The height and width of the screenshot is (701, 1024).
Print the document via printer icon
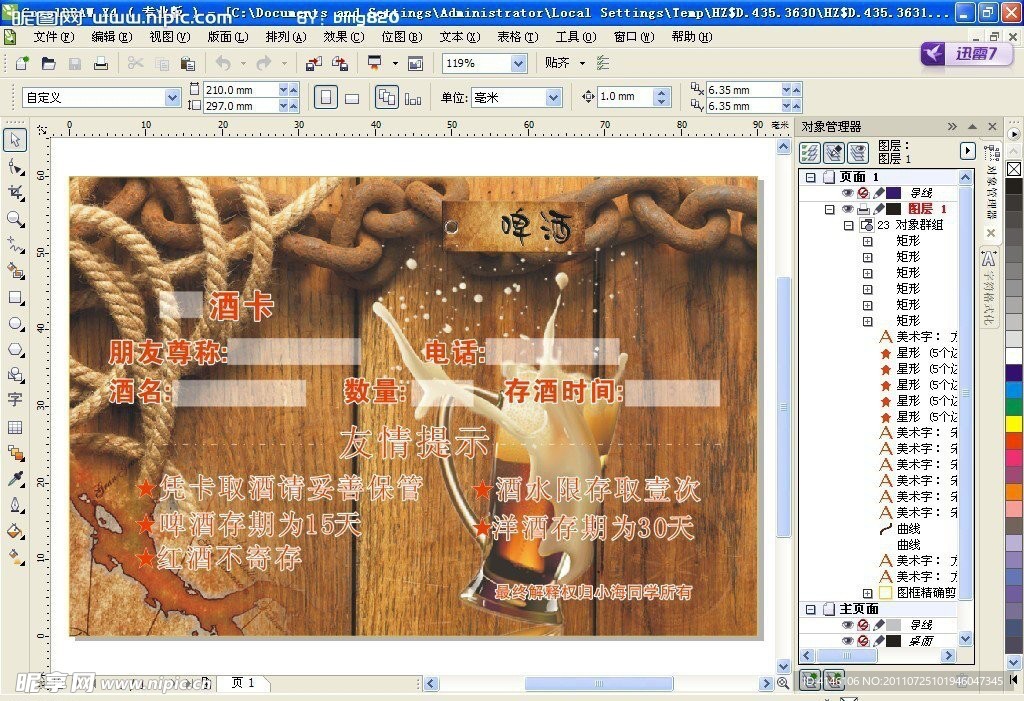(101, 63)
